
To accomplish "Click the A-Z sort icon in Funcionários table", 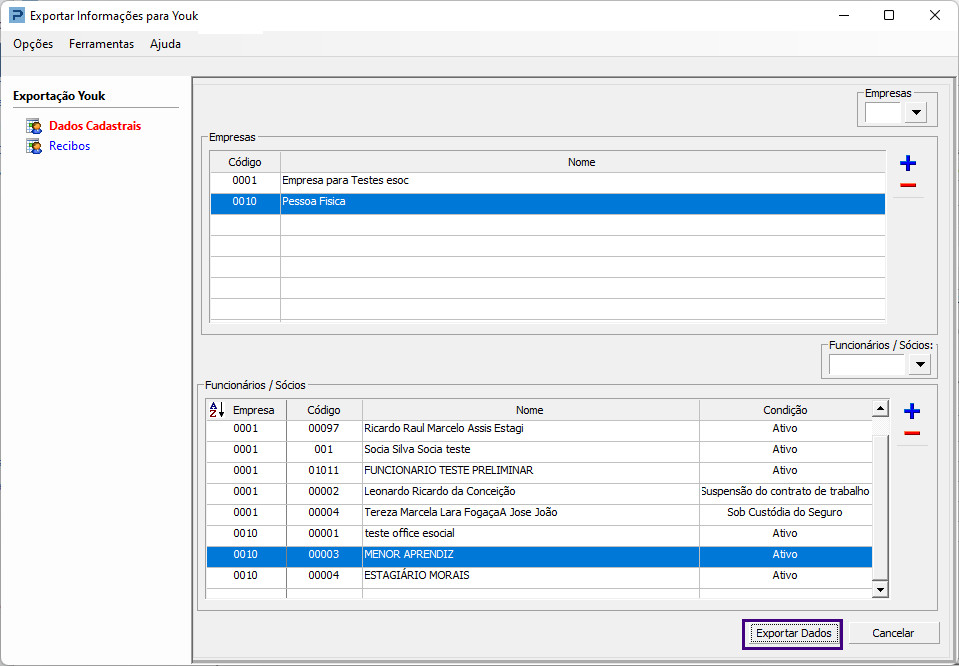I will coord(216,410).
